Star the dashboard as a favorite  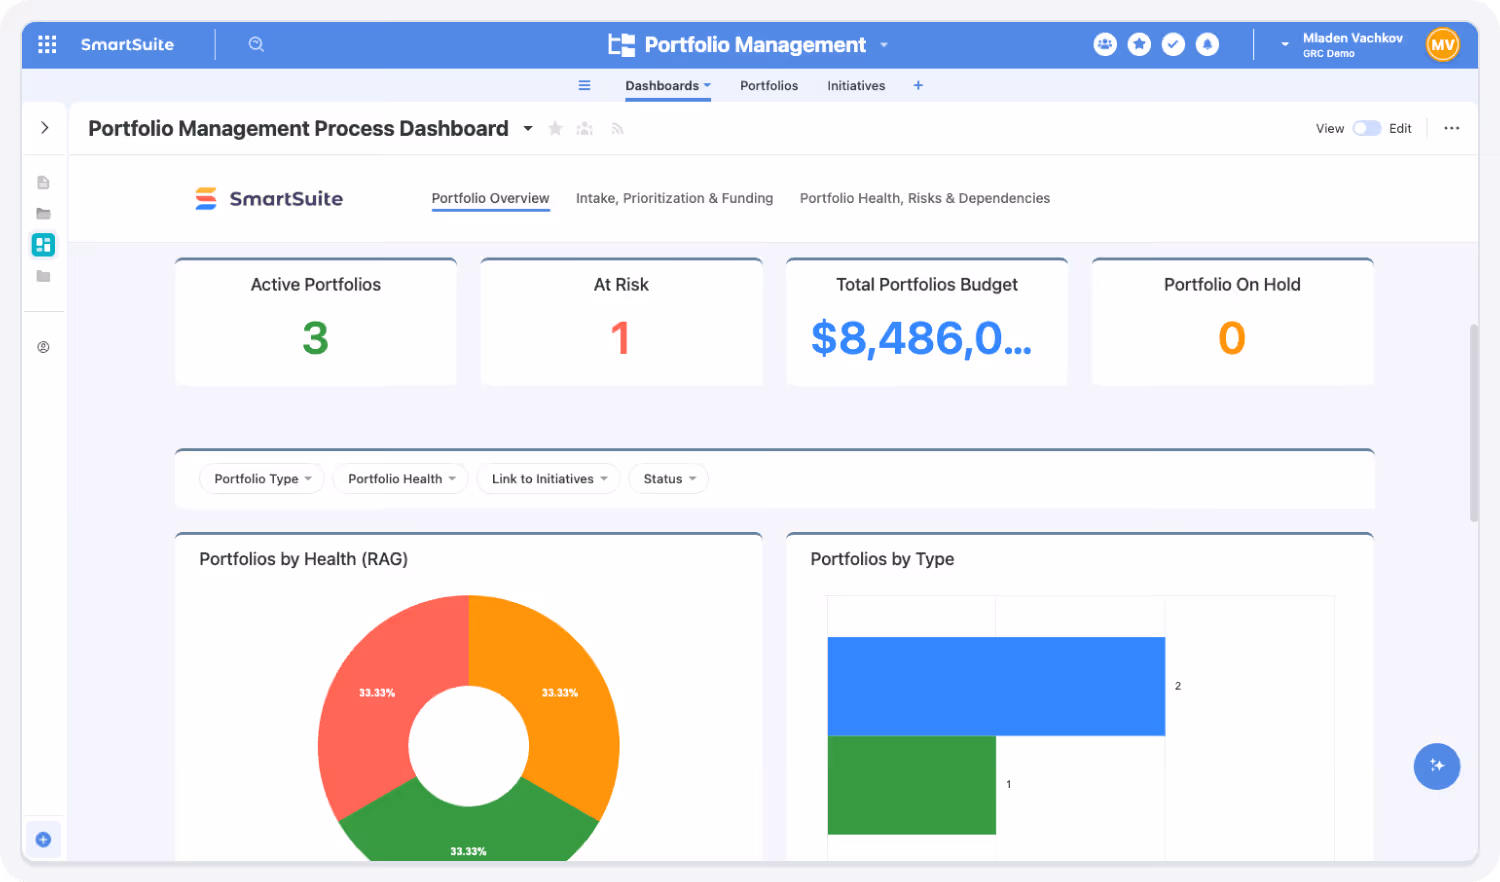555,129
